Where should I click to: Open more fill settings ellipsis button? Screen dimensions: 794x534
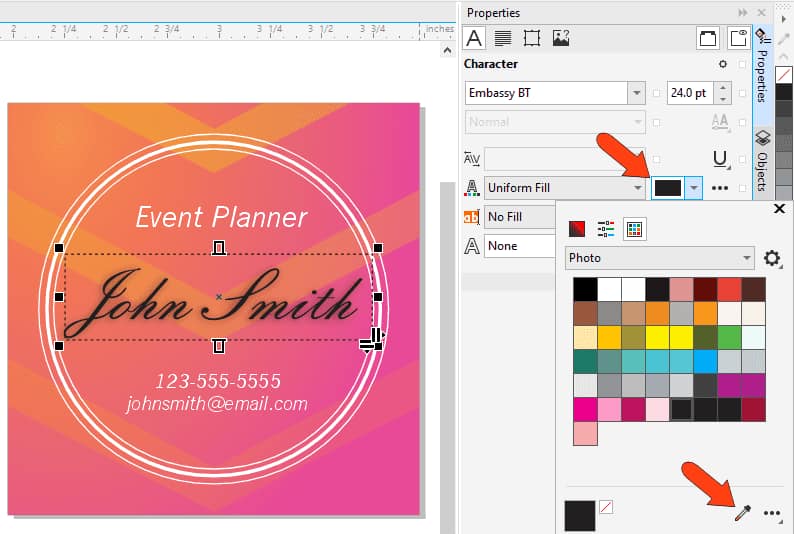click(x=719, y=187)
